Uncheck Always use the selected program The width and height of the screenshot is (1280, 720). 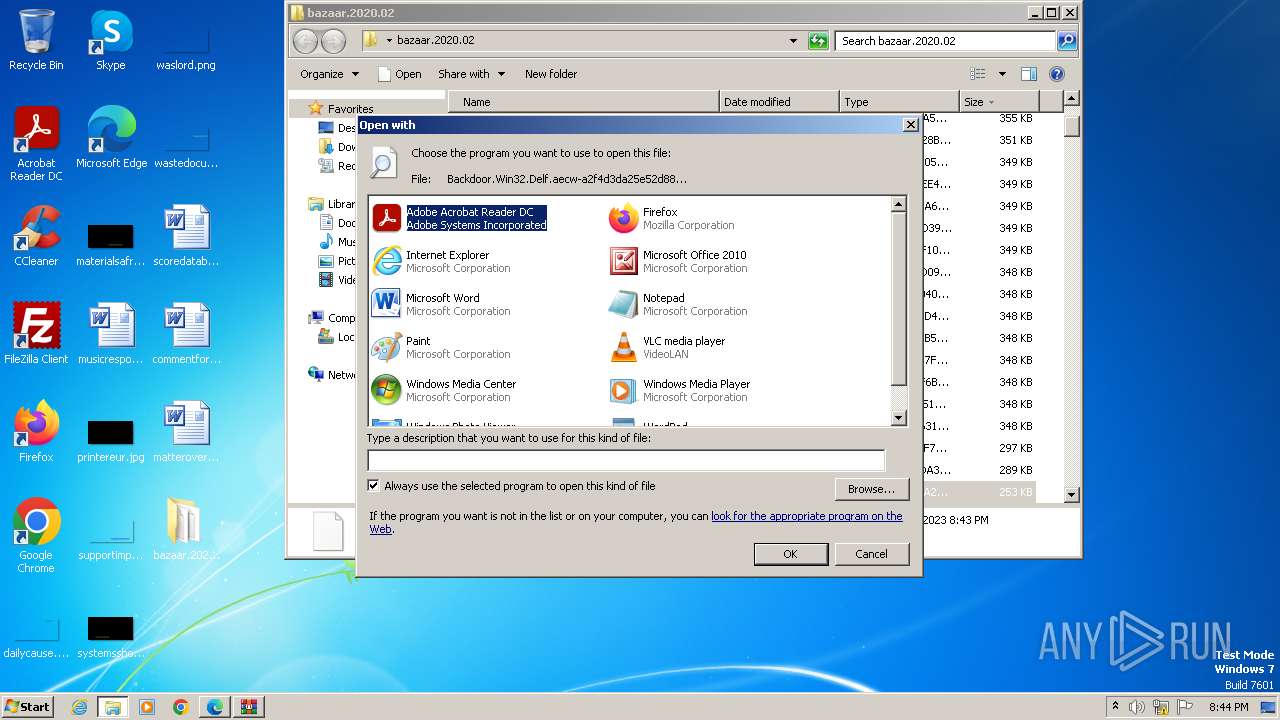coord(374,486)
